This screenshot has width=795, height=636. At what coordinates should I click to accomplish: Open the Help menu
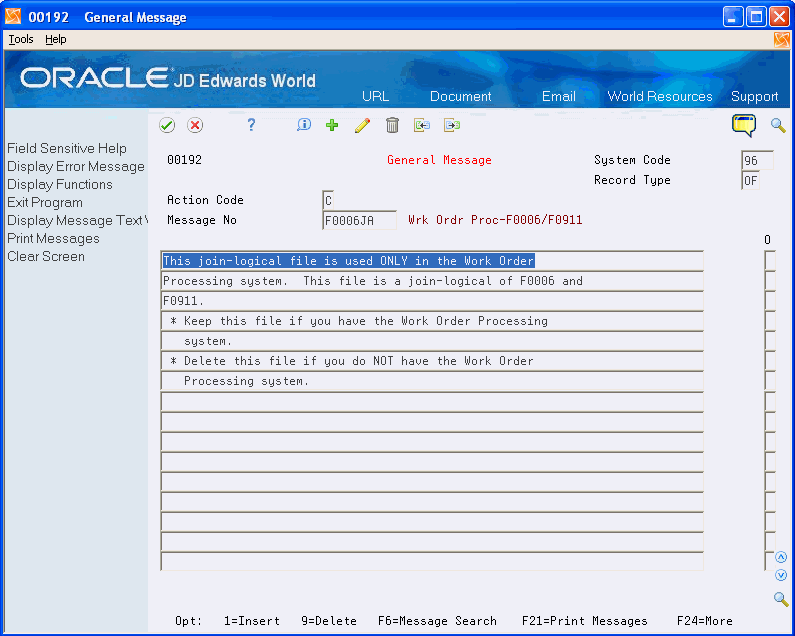click(x=56, y=39)
